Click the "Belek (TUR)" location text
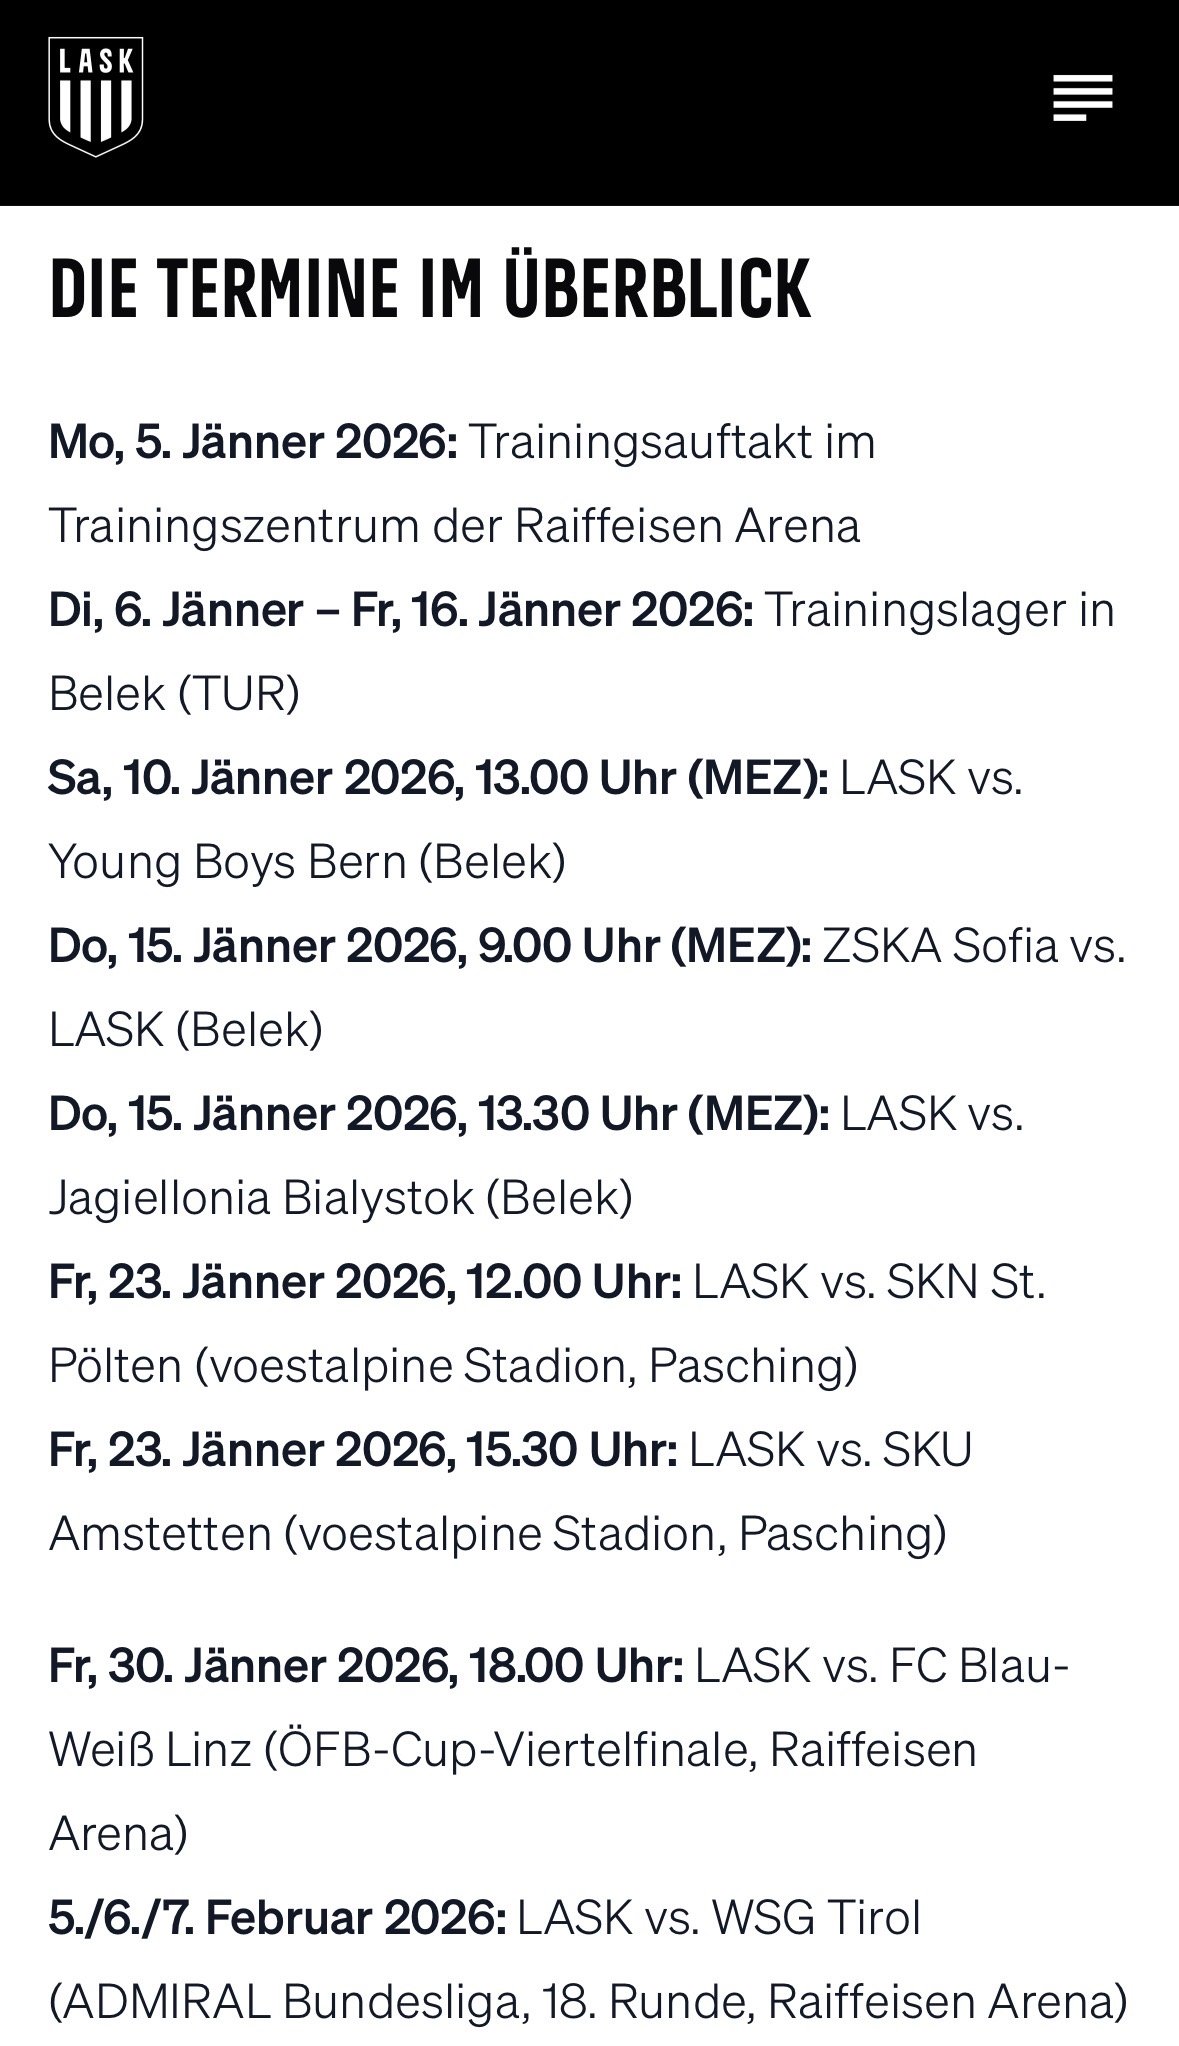The width and height of the screenshot is (1179, 2046). [x=174, y=694]
